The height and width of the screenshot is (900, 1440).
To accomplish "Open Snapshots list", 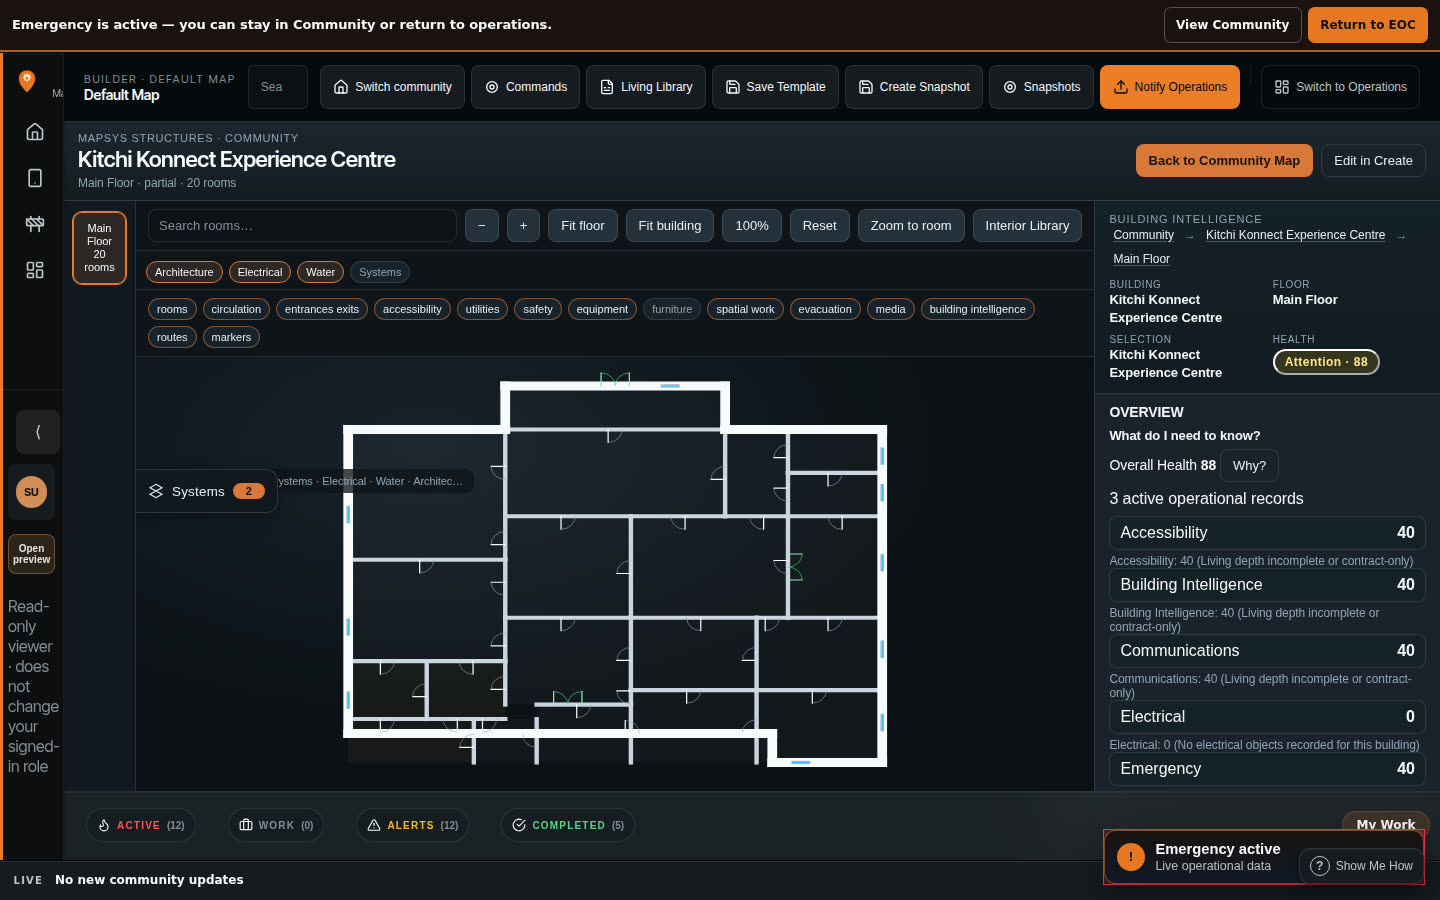I will (x=1041, y=87).
